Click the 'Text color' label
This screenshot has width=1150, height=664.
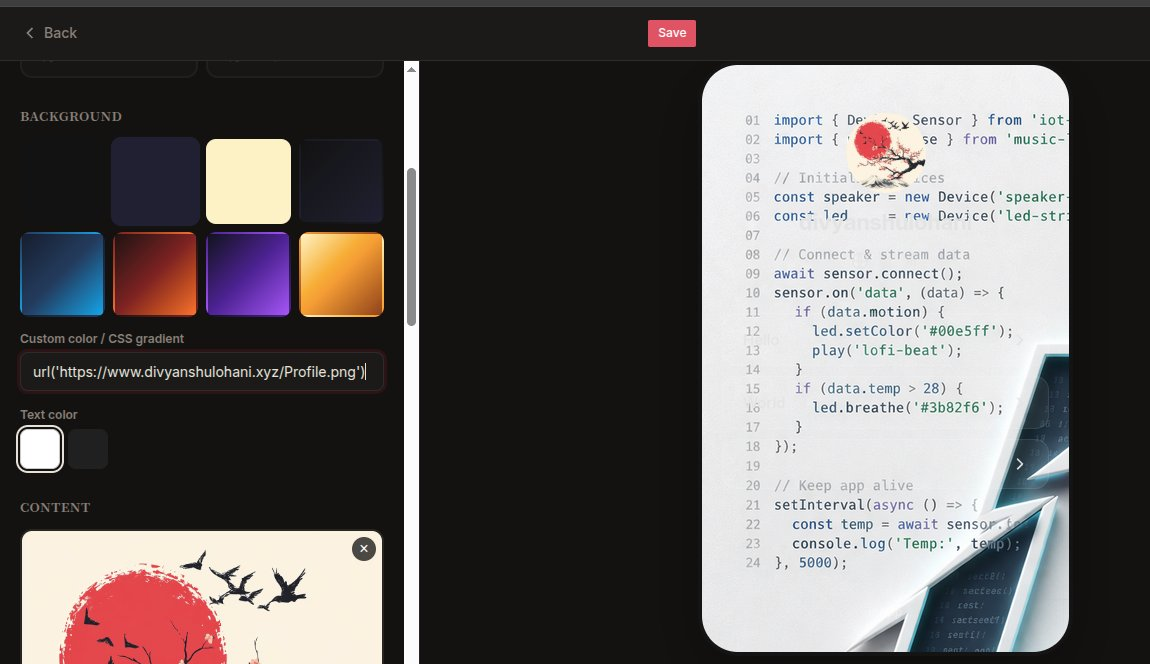(x=48, y=415)
